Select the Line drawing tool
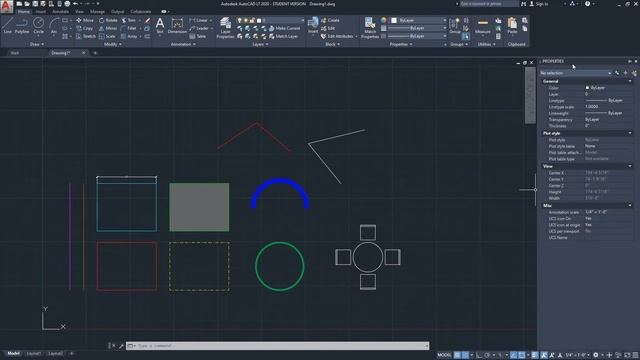The height and width of the screenshot is (360, 640). [7, 26]
